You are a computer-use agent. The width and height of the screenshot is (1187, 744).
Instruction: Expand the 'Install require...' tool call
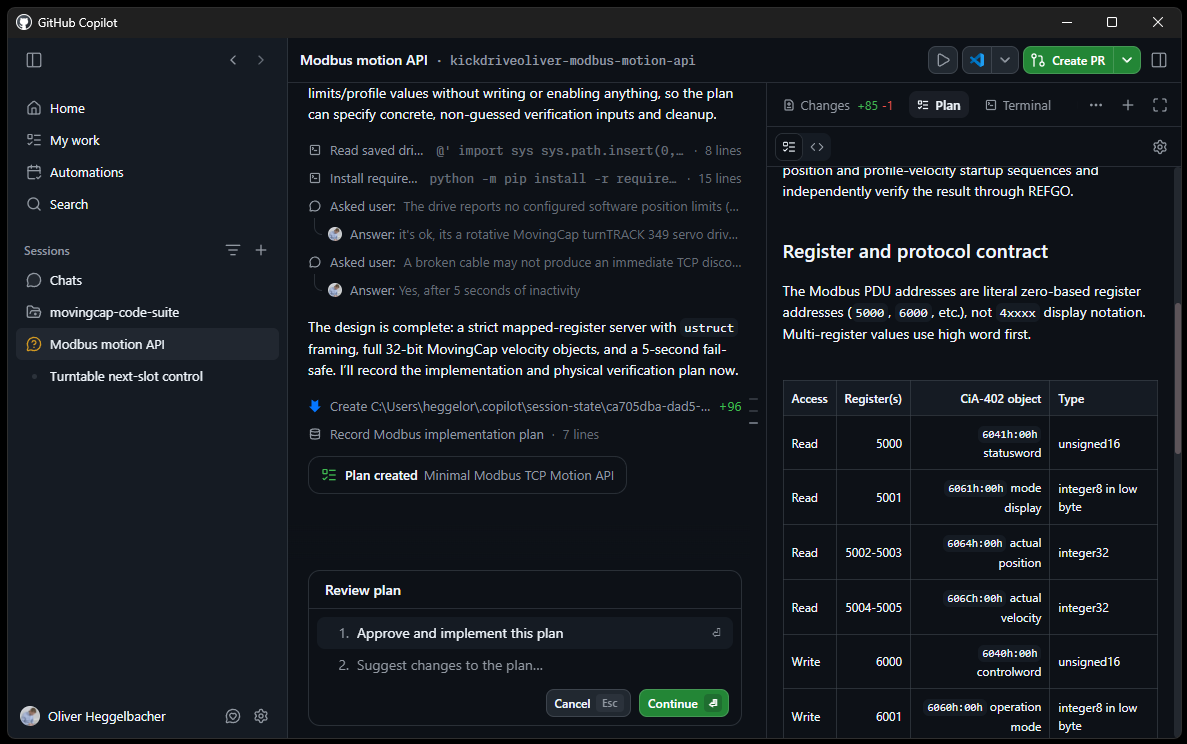tap(525, 179)
